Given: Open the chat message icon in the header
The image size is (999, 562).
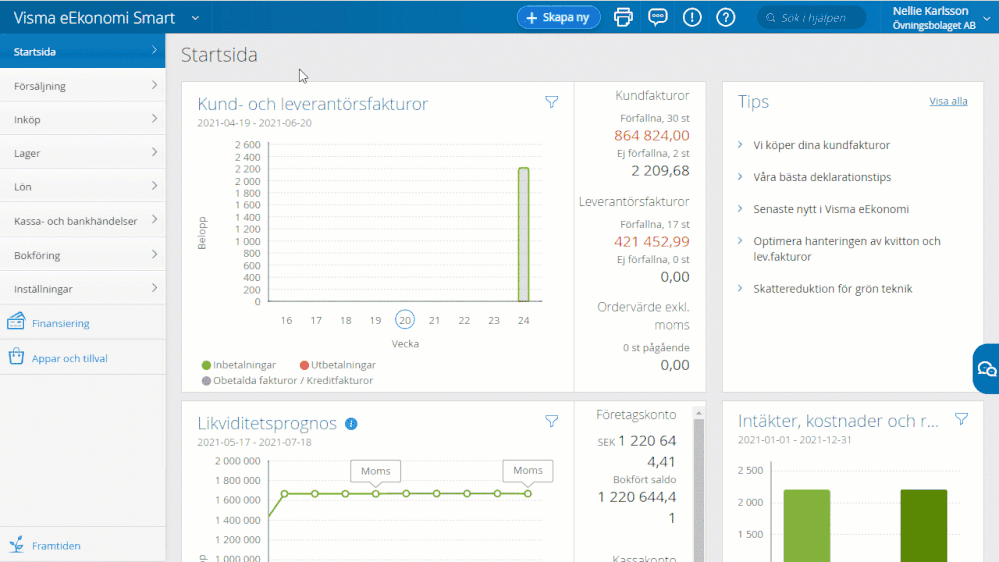Looking at the screenshot, I should (x=657, y=17).
